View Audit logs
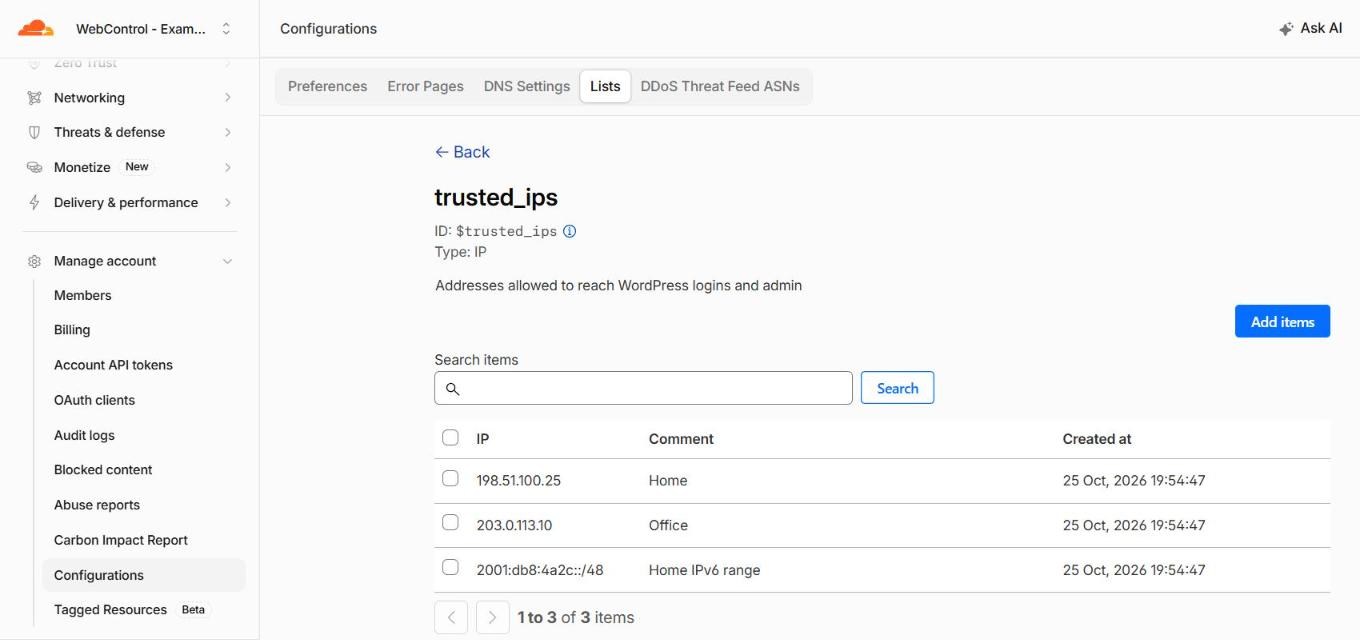Image resolution: width=1360 pixels, height=640 pixels. pyautogui.click(x=84, y=435)
